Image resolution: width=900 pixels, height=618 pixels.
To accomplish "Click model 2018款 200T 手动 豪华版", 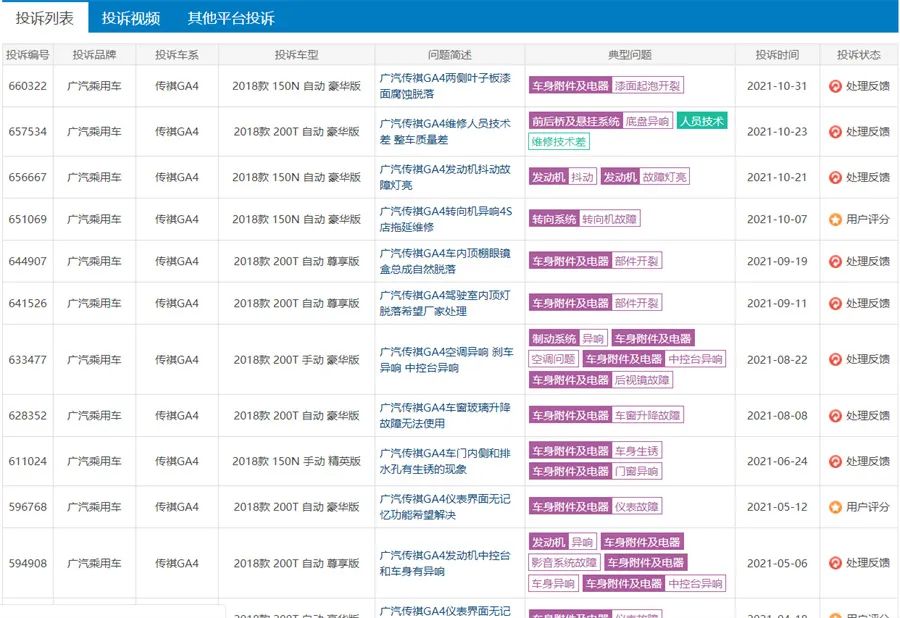I will point(296,360).
